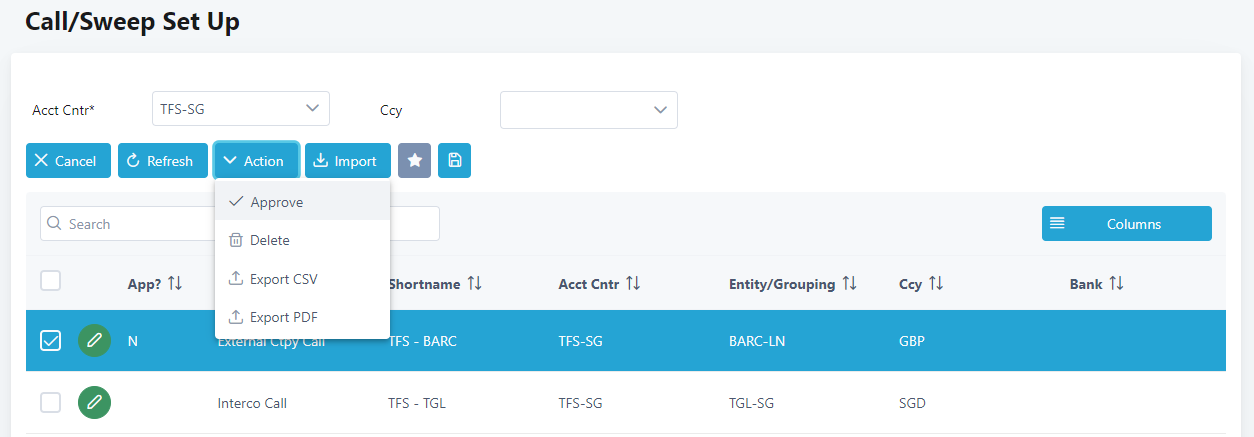Sort by Acct Cntr column arrows
Image resolution: width=1254 pixels, height=437 pixels.
point(633,284)
